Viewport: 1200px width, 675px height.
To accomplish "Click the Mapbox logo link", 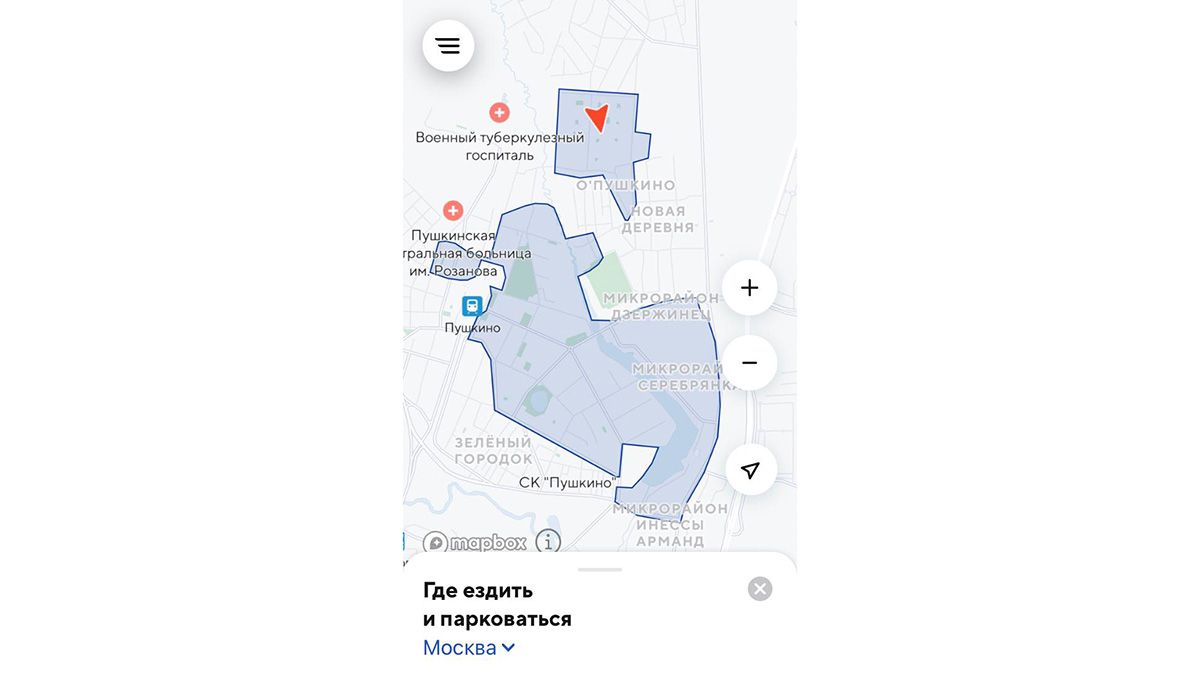I will click(475, 543).
